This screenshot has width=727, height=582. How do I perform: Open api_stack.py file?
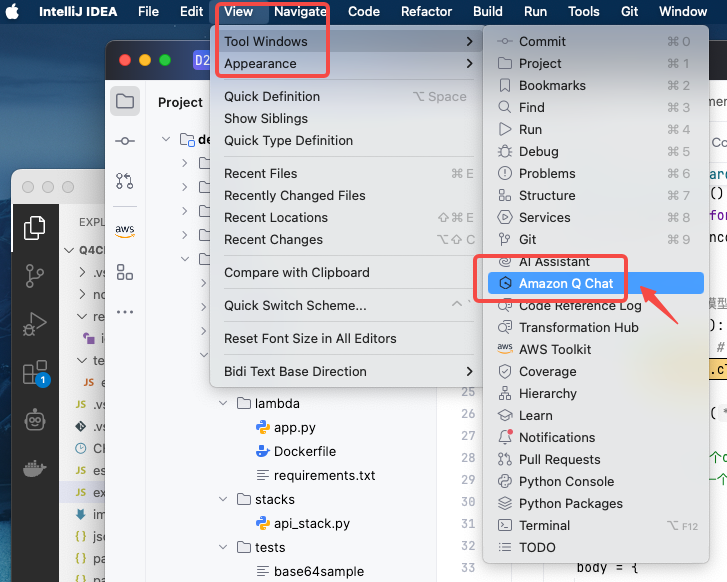pyautogui.click(x=303, y=524)
